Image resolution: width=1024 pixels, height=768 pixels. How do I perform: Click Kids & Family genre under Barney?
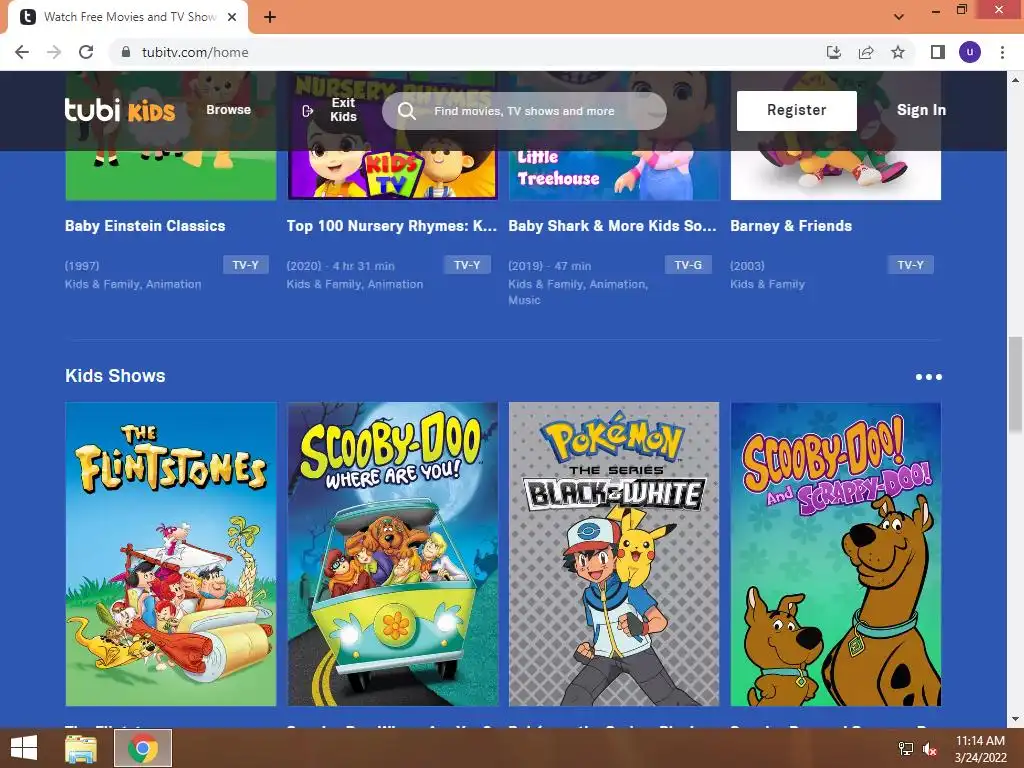click(x=767, y=284)
